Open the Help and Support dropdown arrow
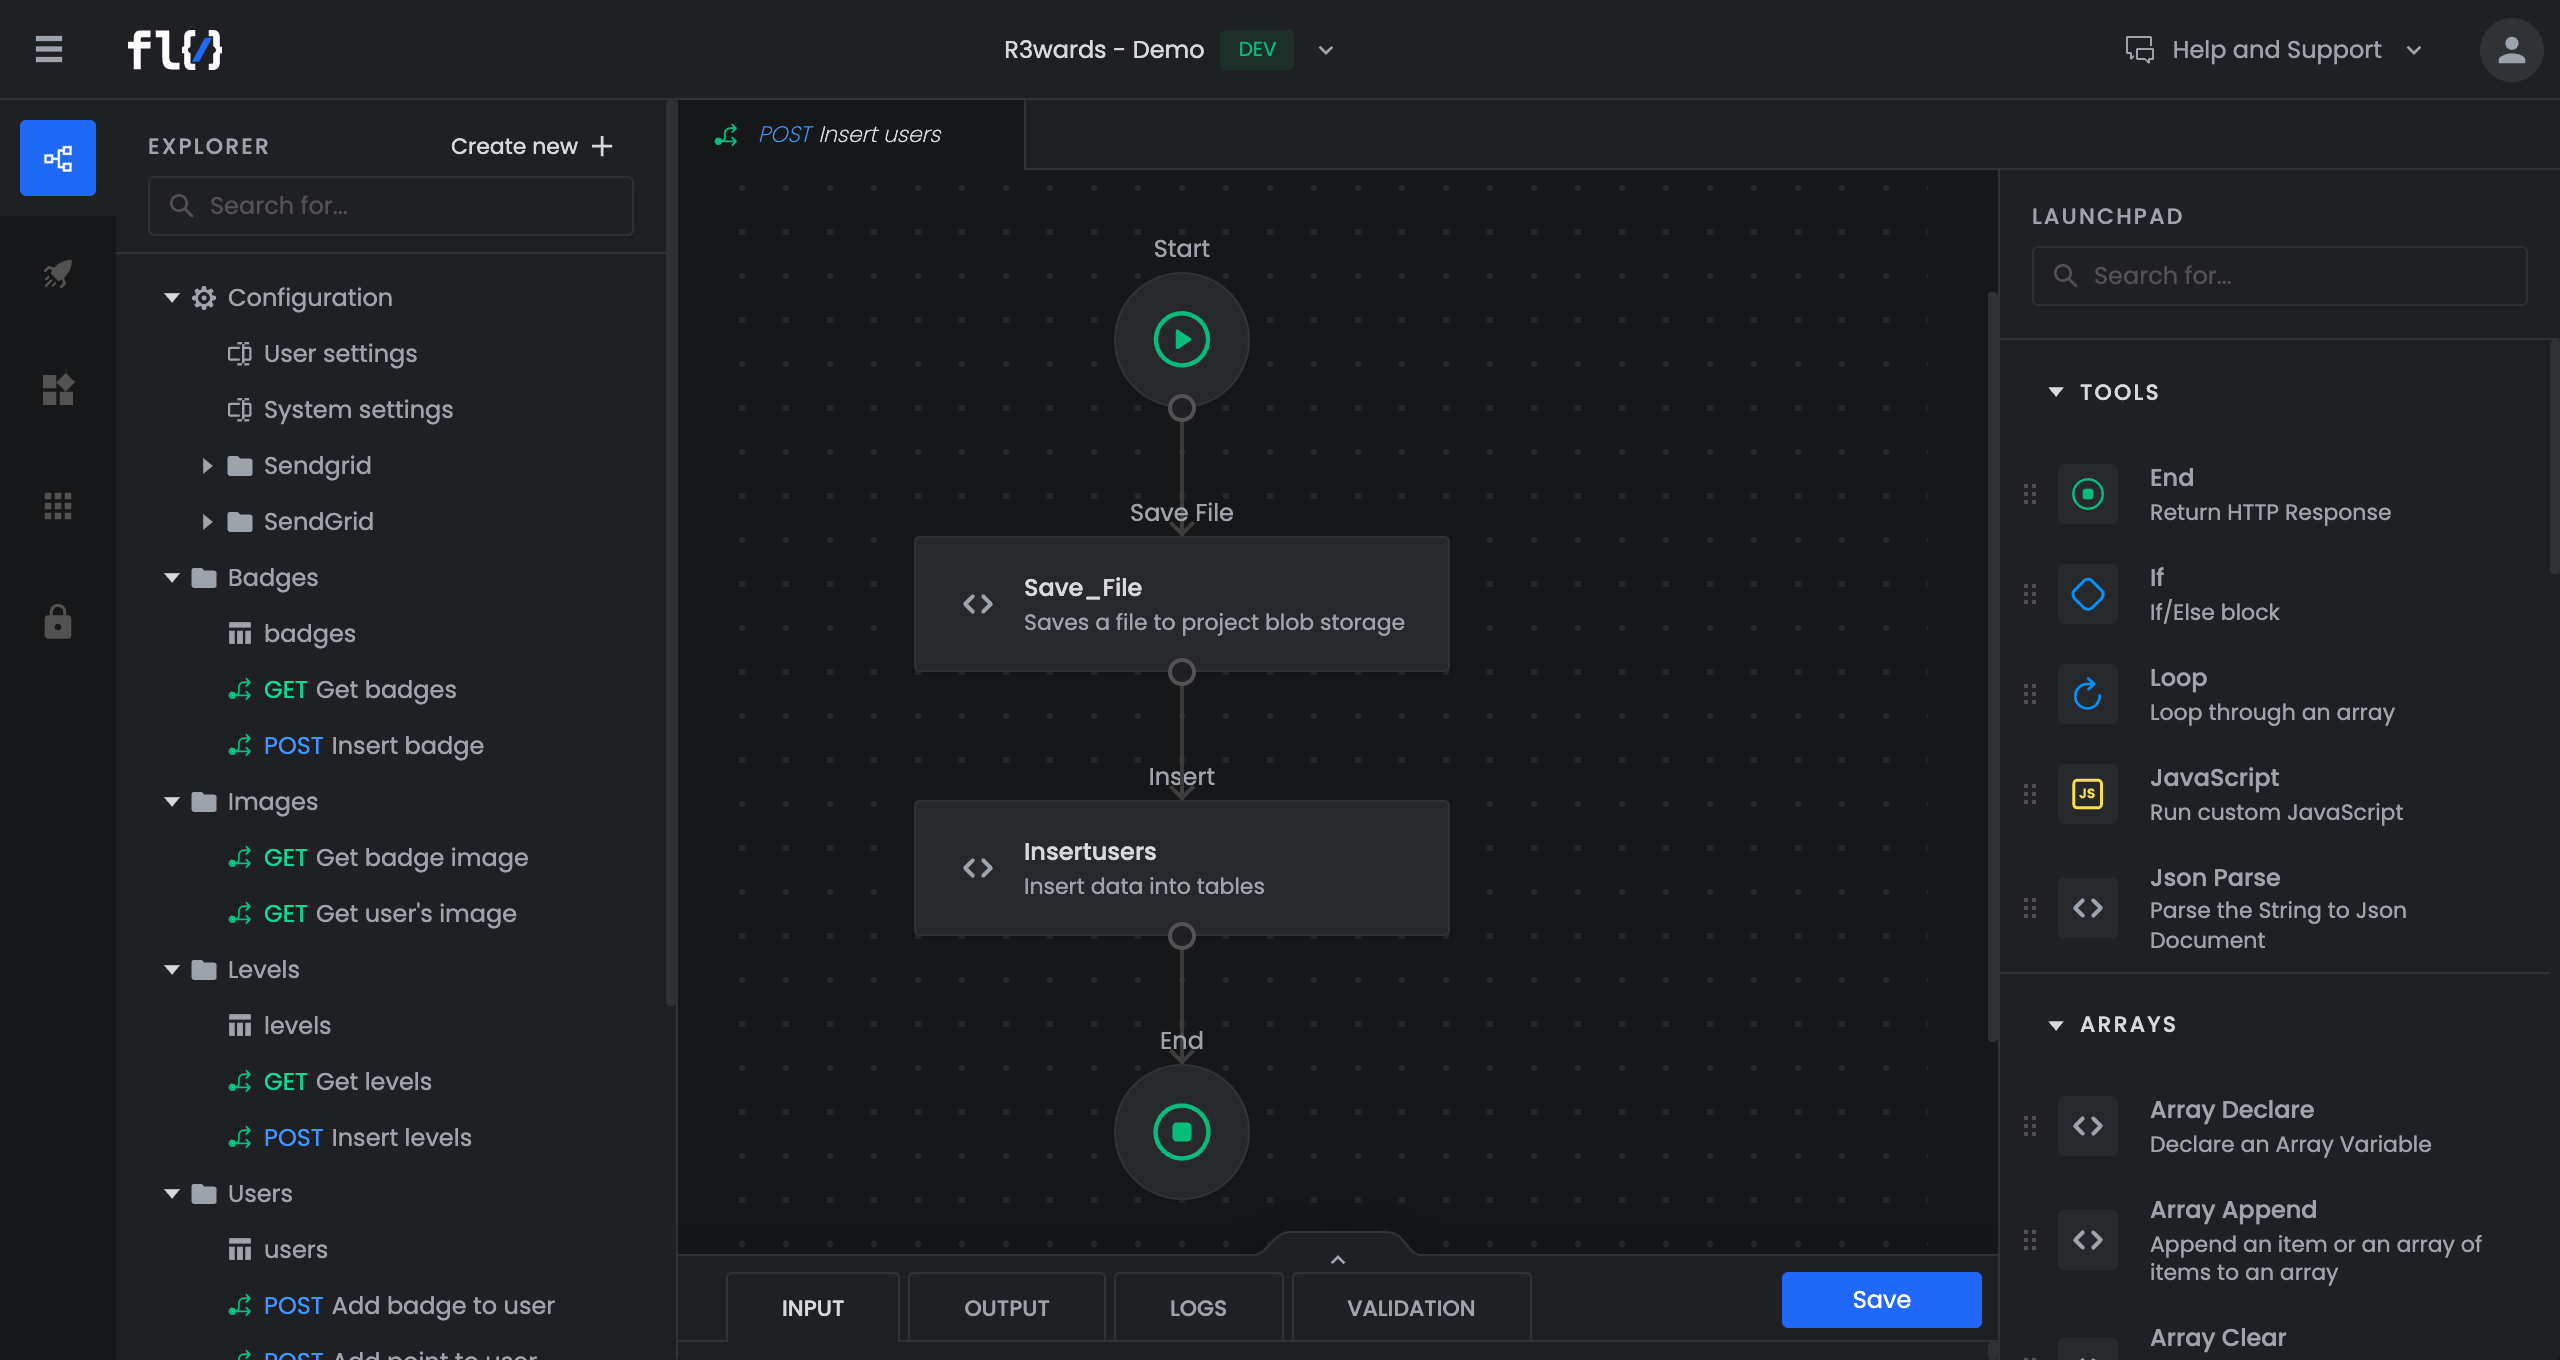Image resolution: width=2560 pixels, height=1360 pixels. click(2414, 50)
